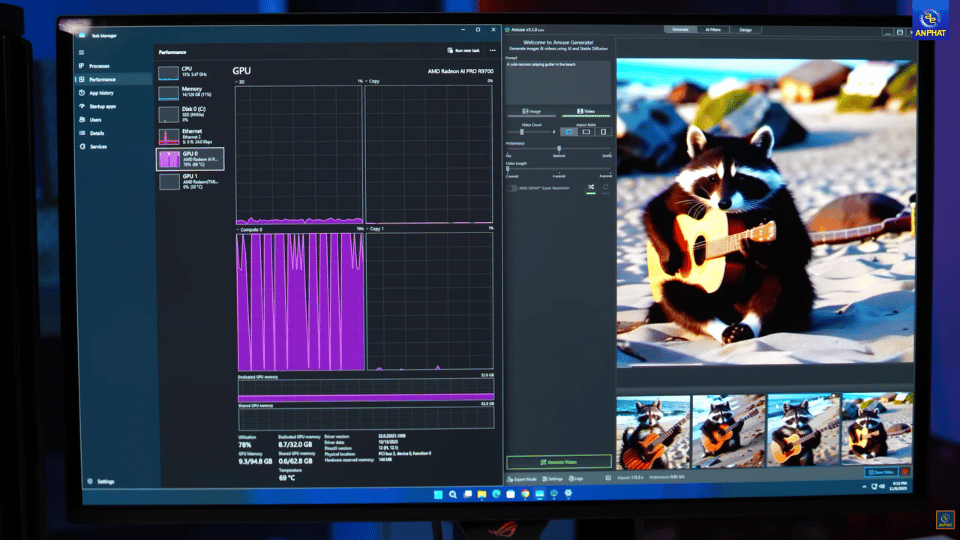Go to App history in the sidebar
The width and height of the screenshot is (960, 540).
(x=100, y=93)
